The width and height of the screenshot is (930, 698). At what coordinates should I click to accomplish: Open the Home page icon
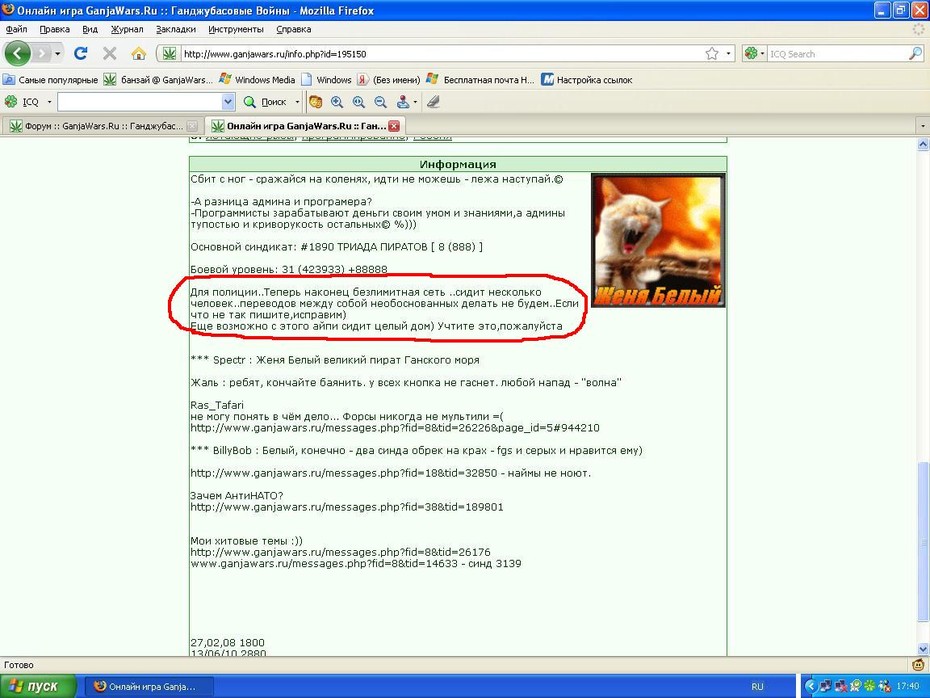pos(138,54)
